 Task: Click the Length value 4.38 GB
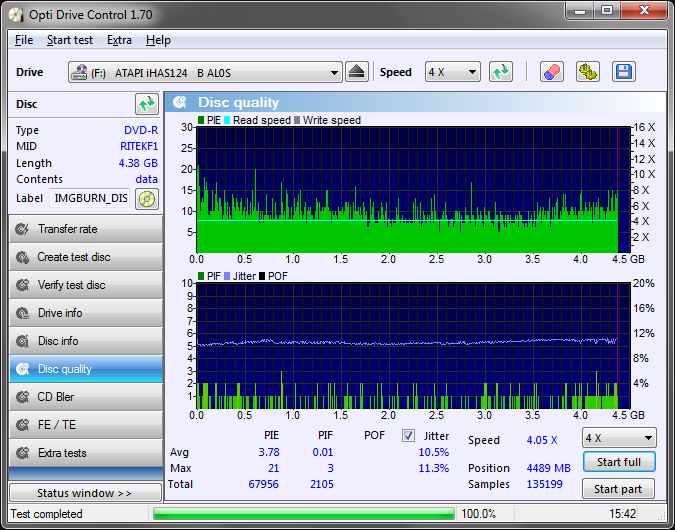[x=138, y=163]
